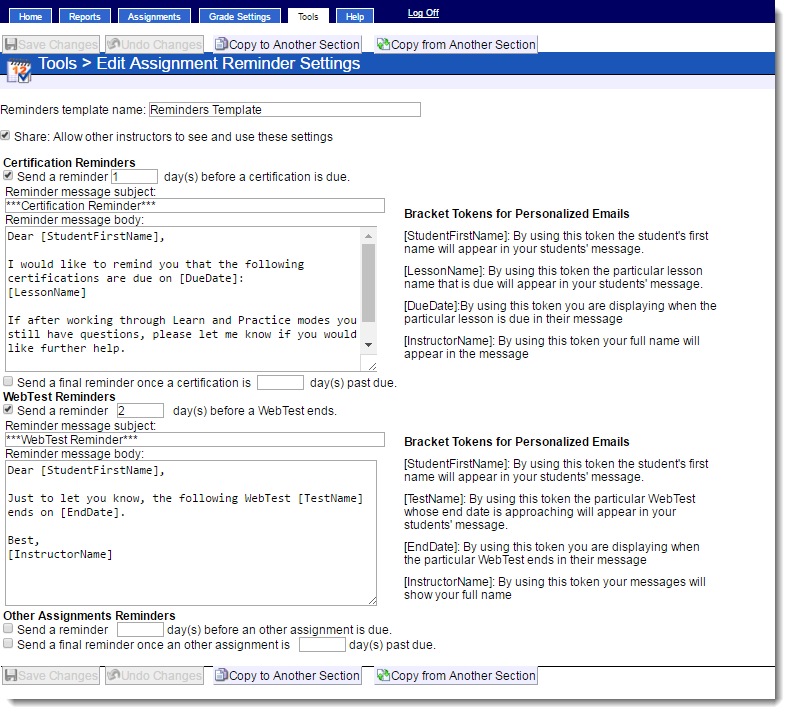Click the Other Assignments Reminders heading

89,616
